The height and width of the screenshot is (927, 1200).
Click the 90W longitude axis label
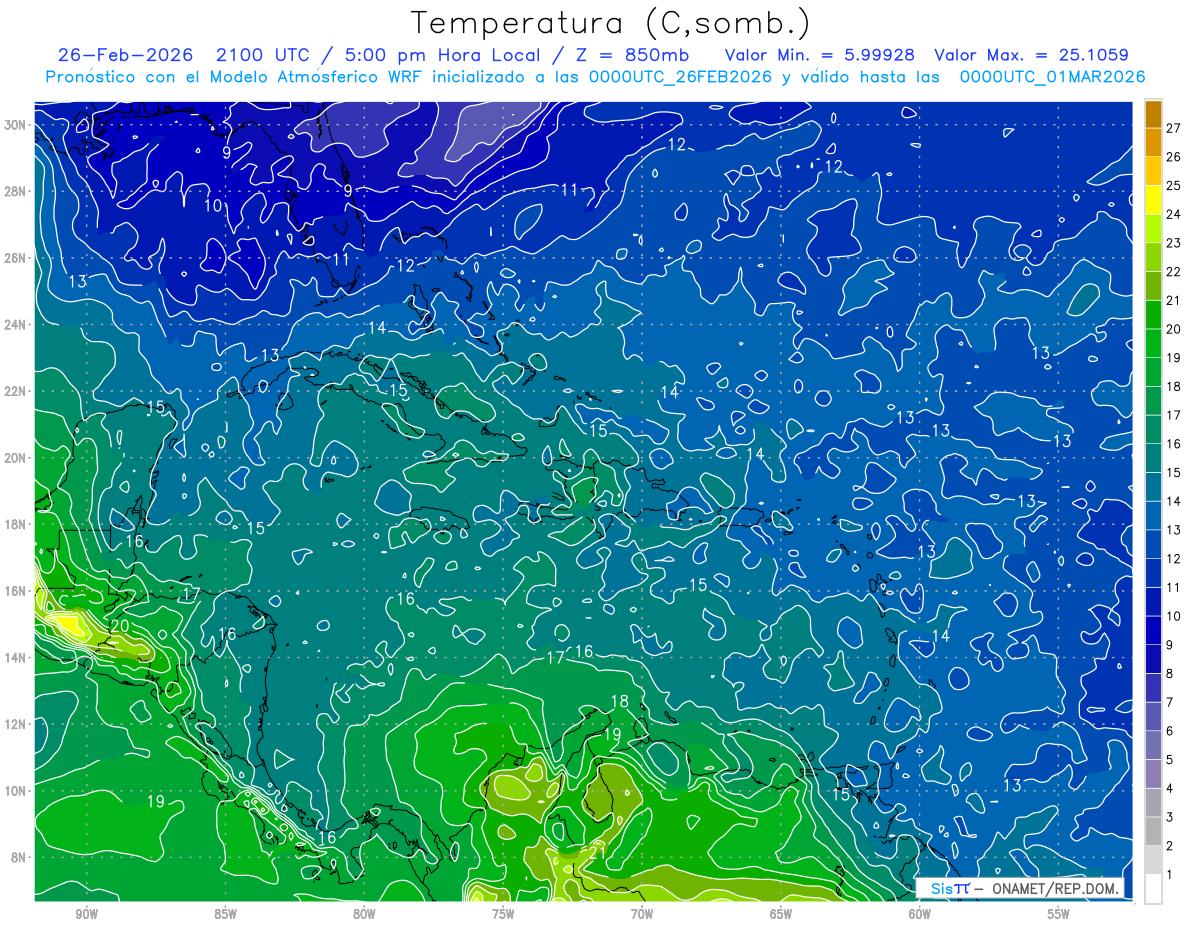(86, 914)
